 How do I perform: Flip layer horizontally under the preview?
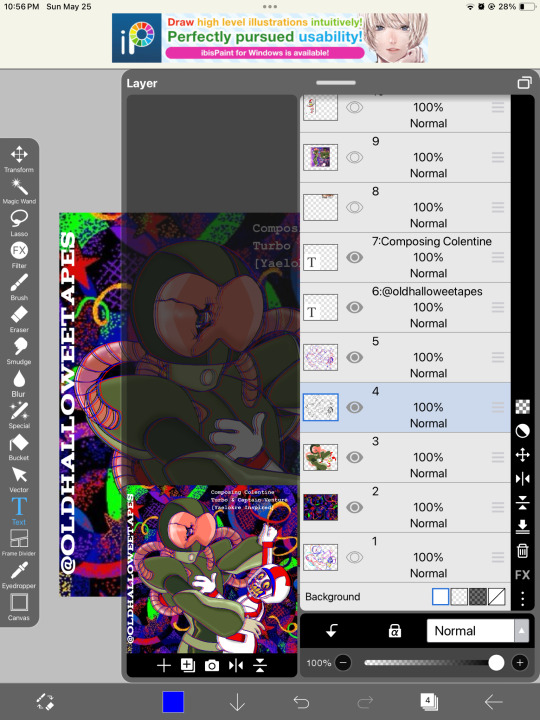coord(236,665)
